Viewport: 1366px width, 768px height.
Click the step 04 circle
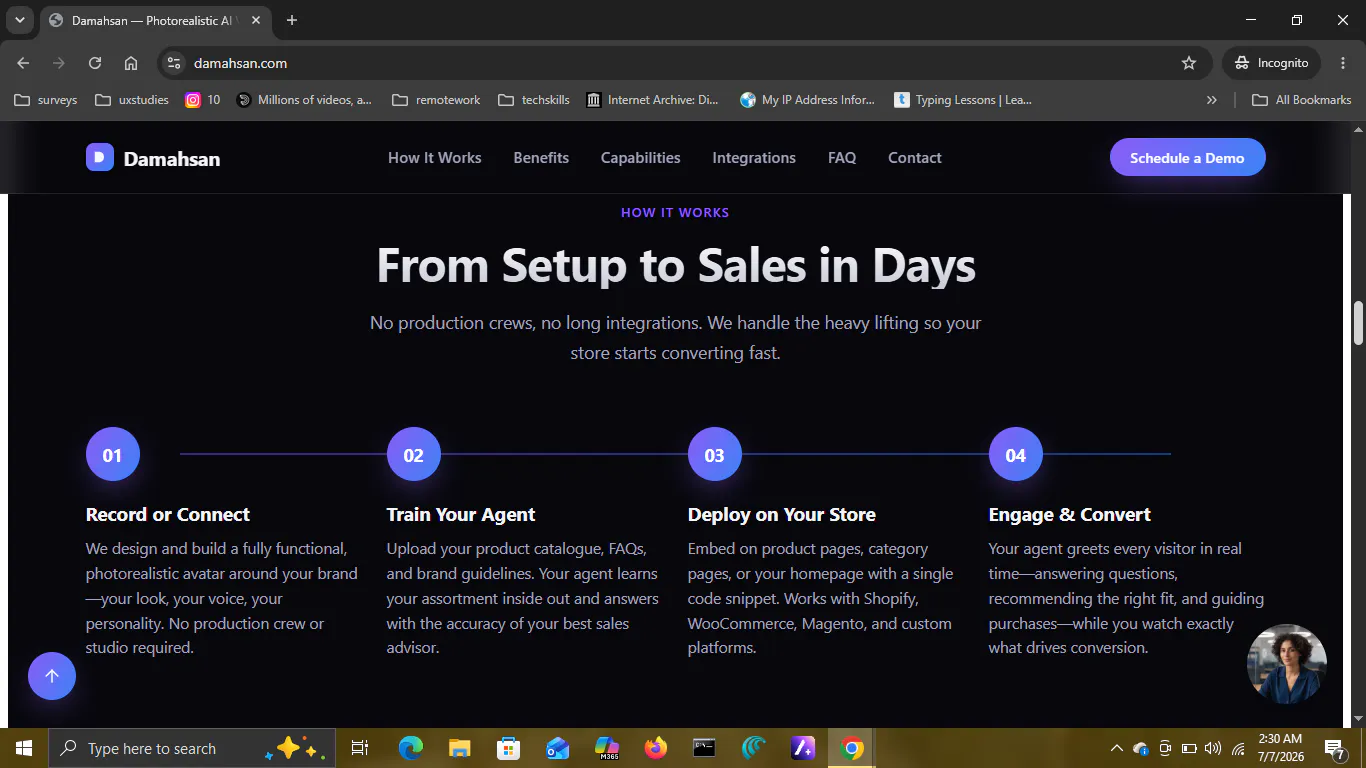[1016, 455]
